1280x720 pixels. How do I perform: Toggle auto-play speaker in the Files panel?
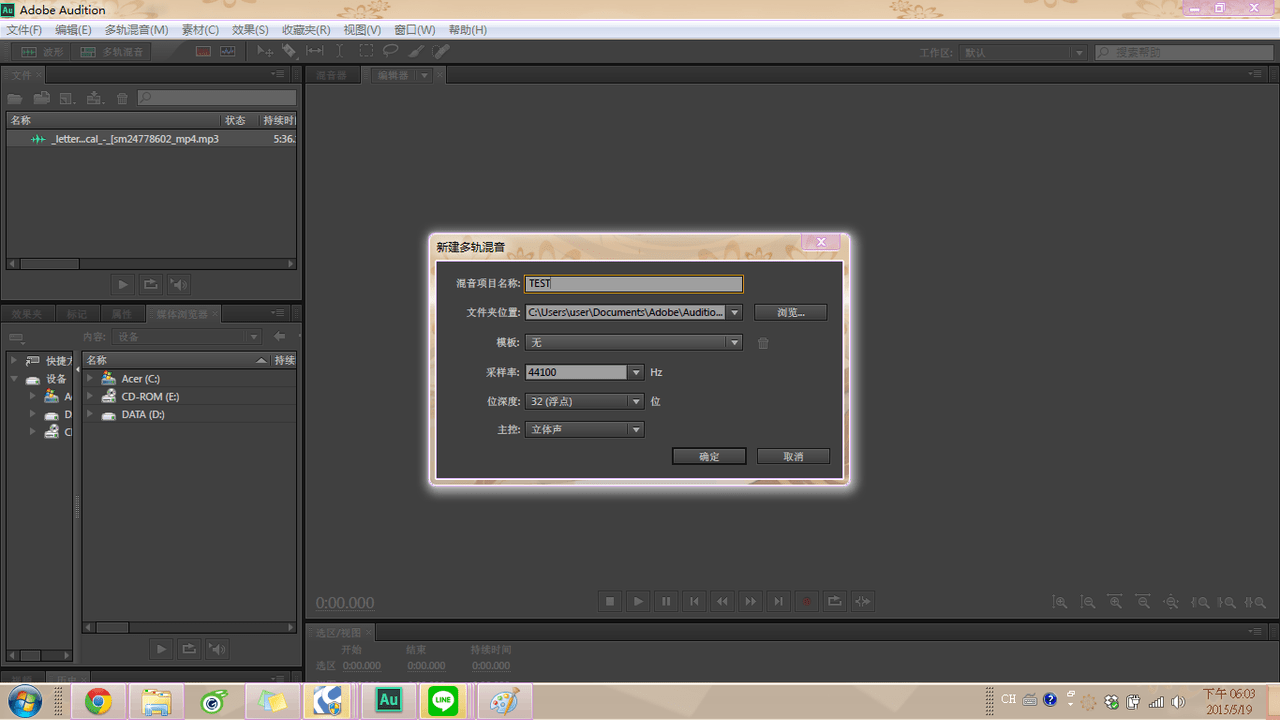pyautogui.click(x=179, y=285)
